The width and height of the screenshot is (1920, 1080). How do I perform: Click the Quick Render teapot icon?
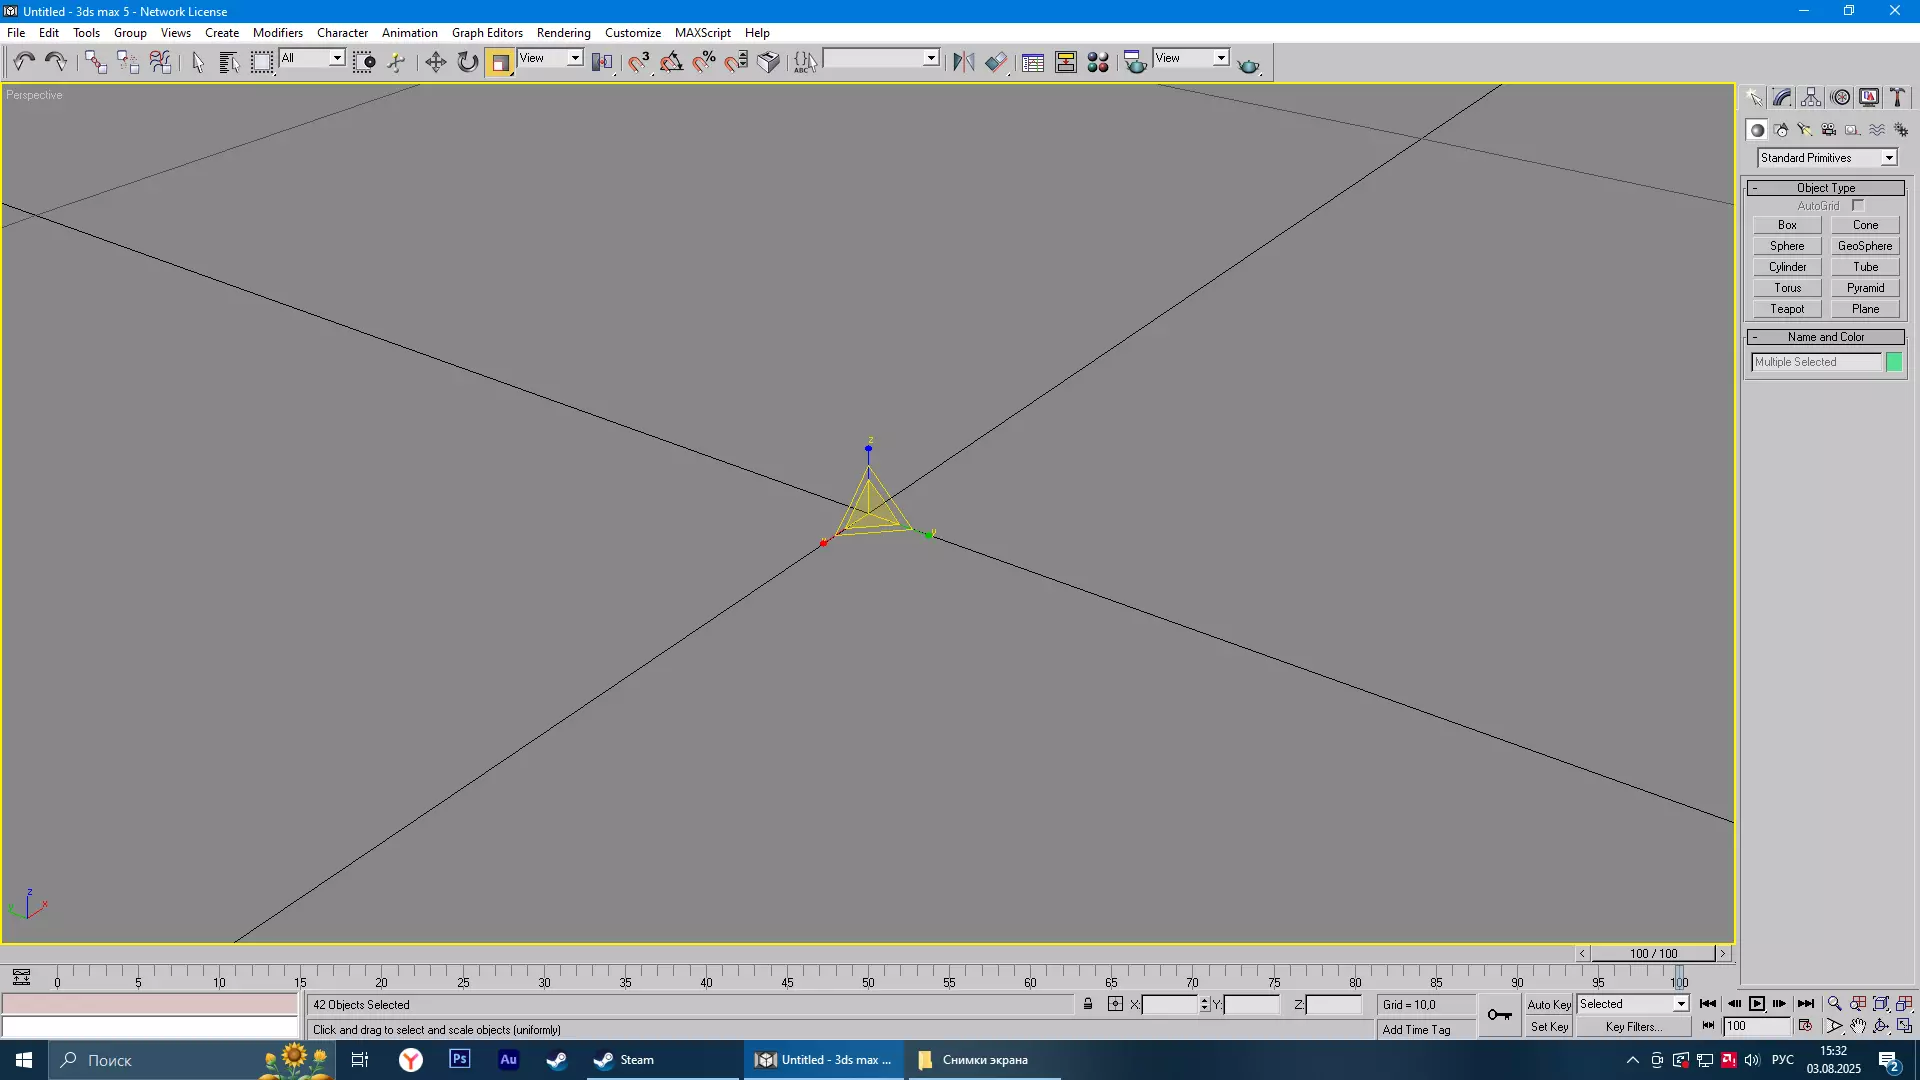(x=1248, y=64)
